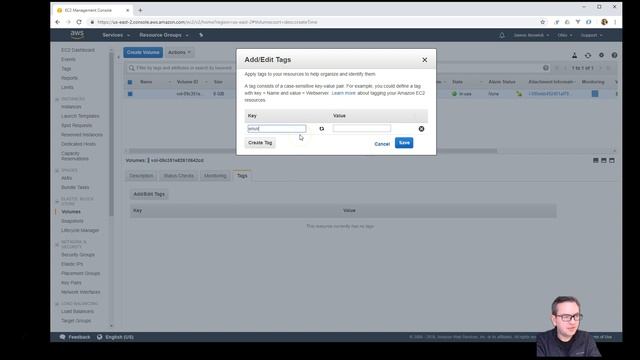Click the AWS logo in the header

(77, 35)
